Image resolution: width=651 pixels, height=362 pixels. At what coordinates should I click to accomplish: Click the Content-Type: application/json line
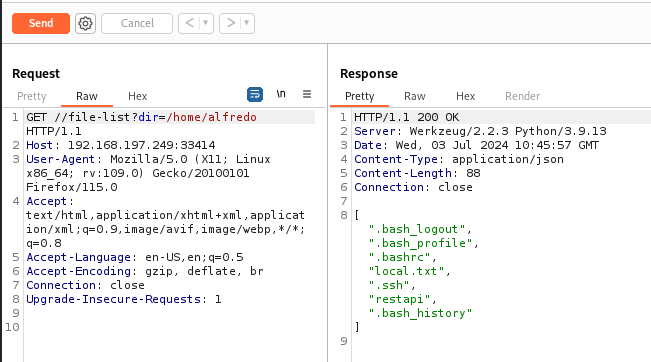459,159
